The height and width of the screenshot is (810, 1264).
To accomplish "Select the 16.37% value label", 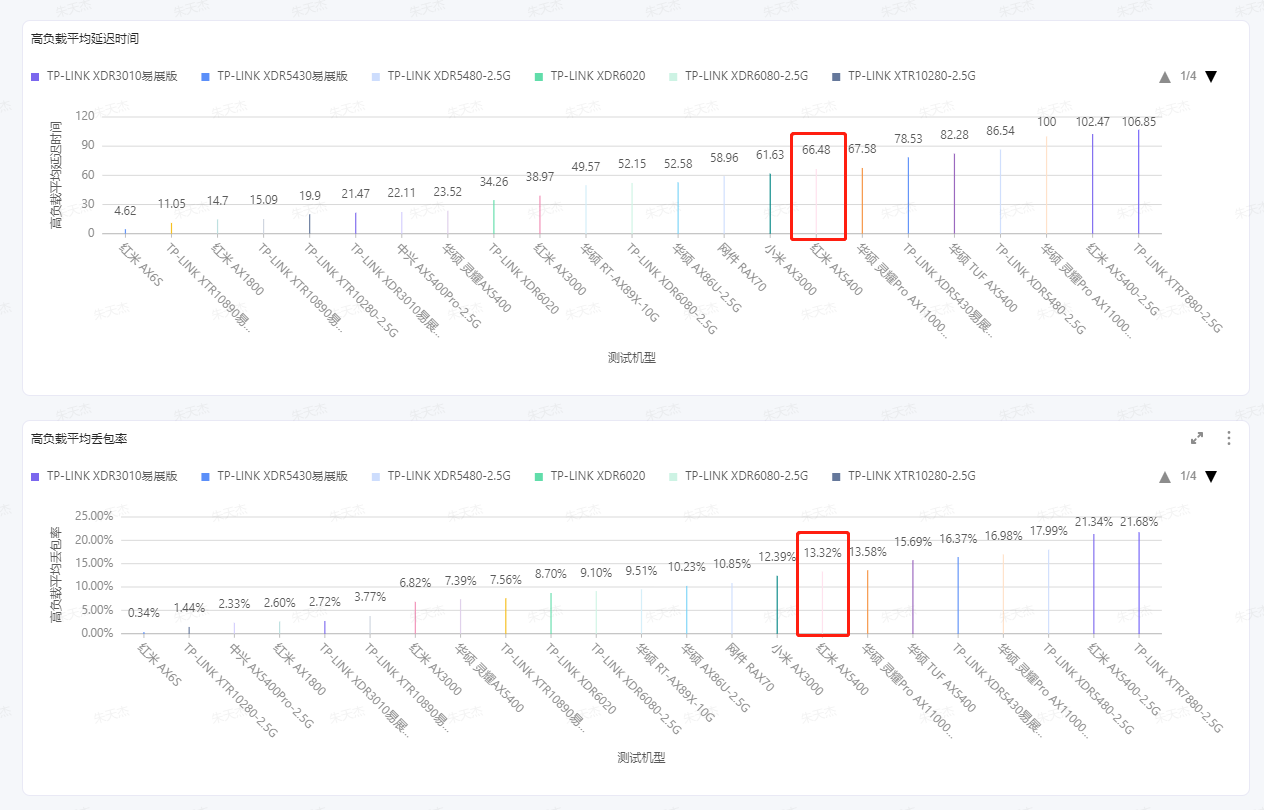I will click(x=958, y=538).
